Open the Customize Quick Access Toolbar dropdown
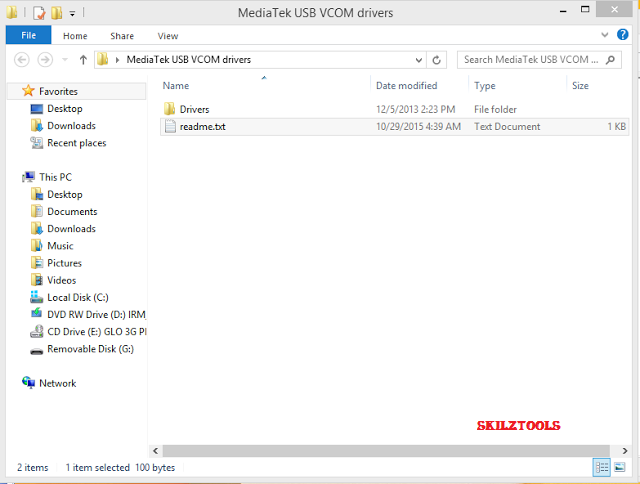This screenshot has width=640, height=484. coord(72,13)
